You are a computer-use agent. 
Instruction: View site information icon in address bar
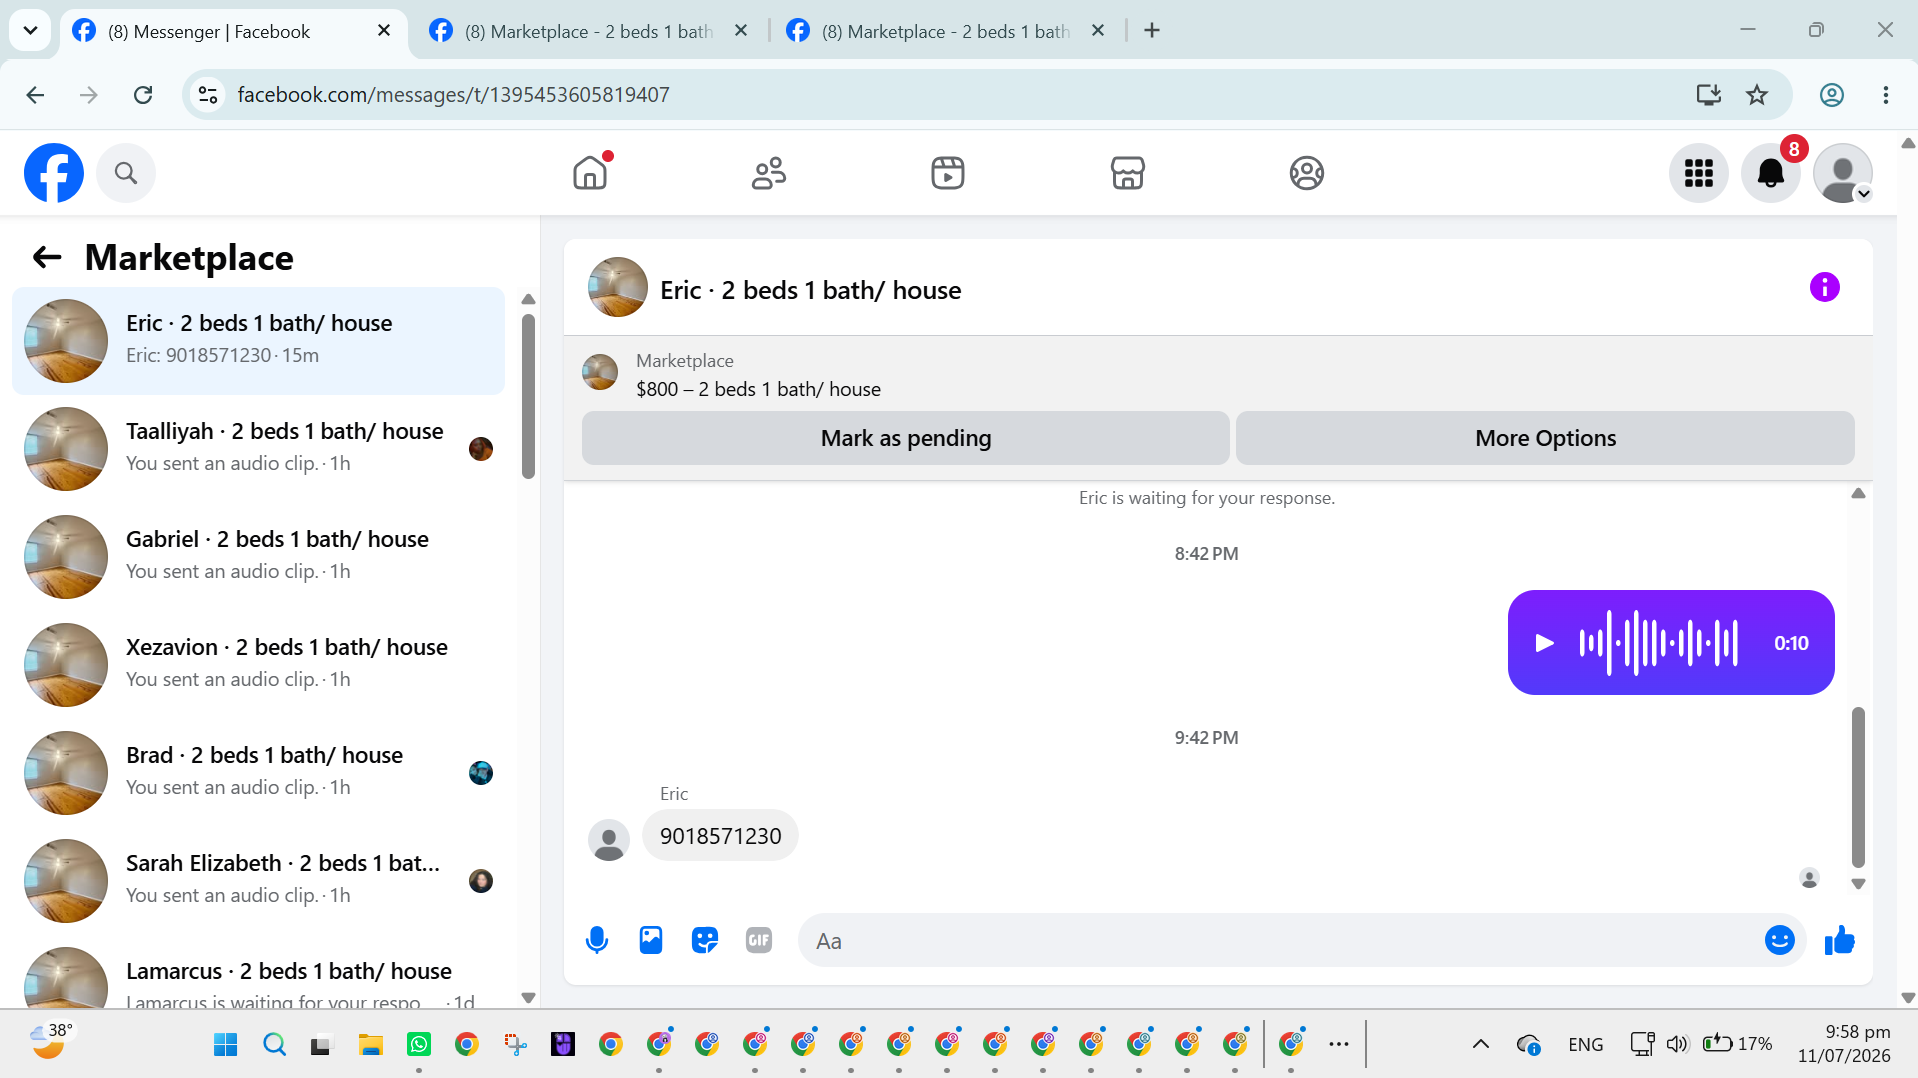208,95
